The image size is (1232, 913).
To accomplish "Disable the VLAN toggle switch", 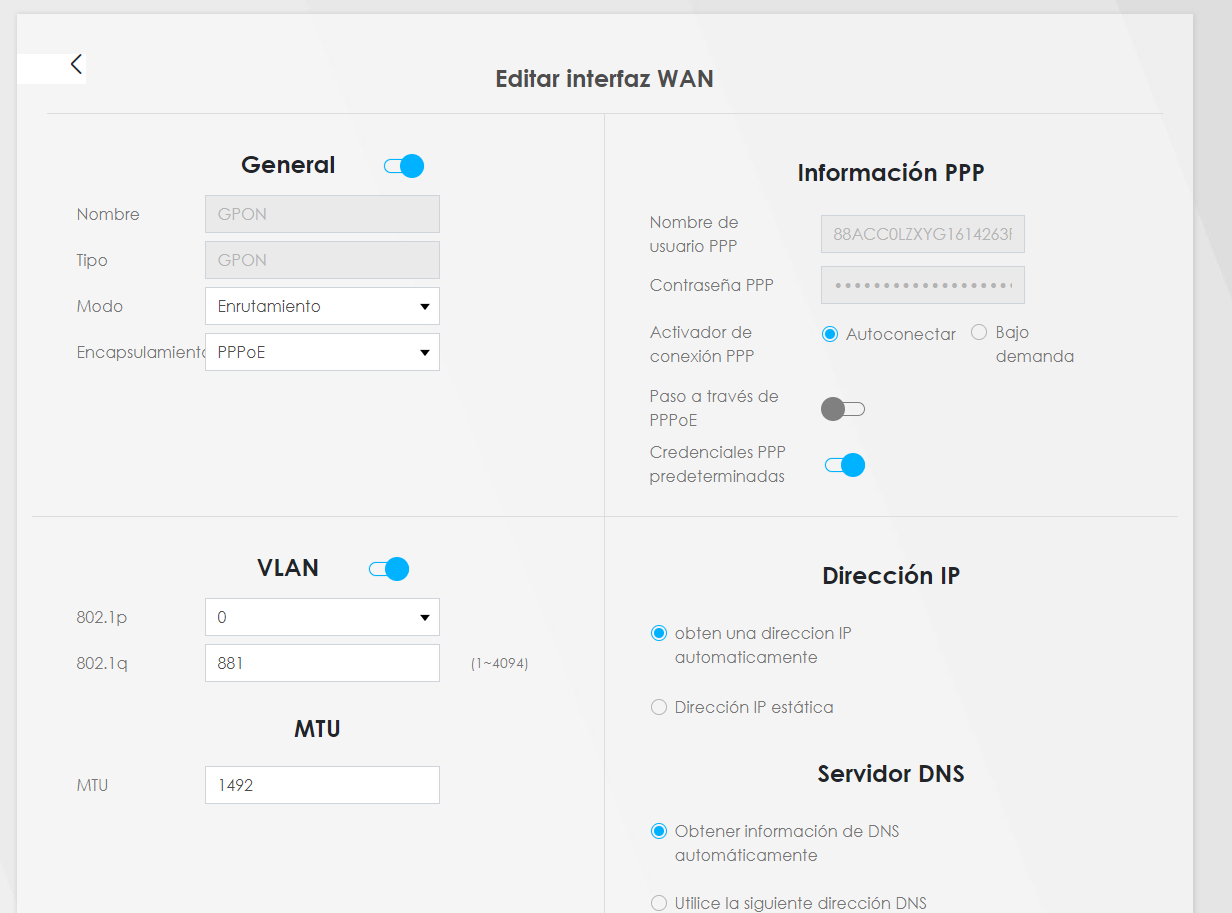I will 389,569.
